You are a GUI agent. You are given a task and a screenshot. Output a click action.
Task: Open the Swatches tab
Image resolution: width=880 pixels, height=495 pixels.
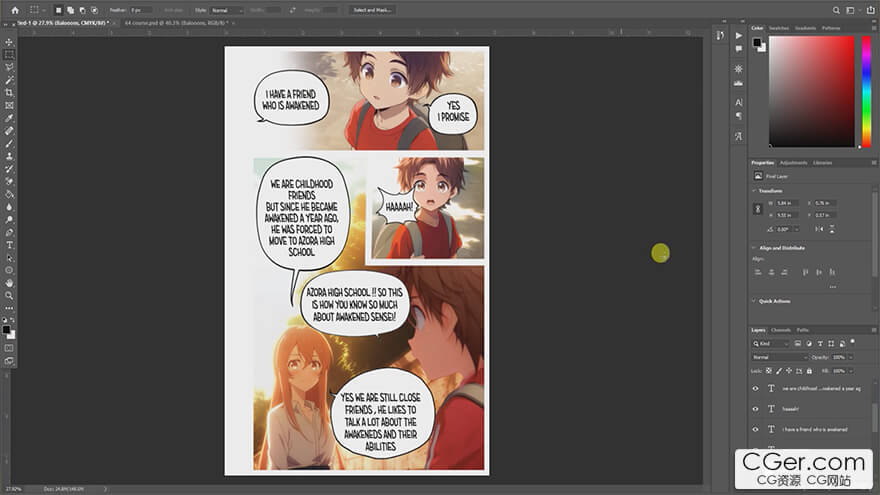click(778, 28)
